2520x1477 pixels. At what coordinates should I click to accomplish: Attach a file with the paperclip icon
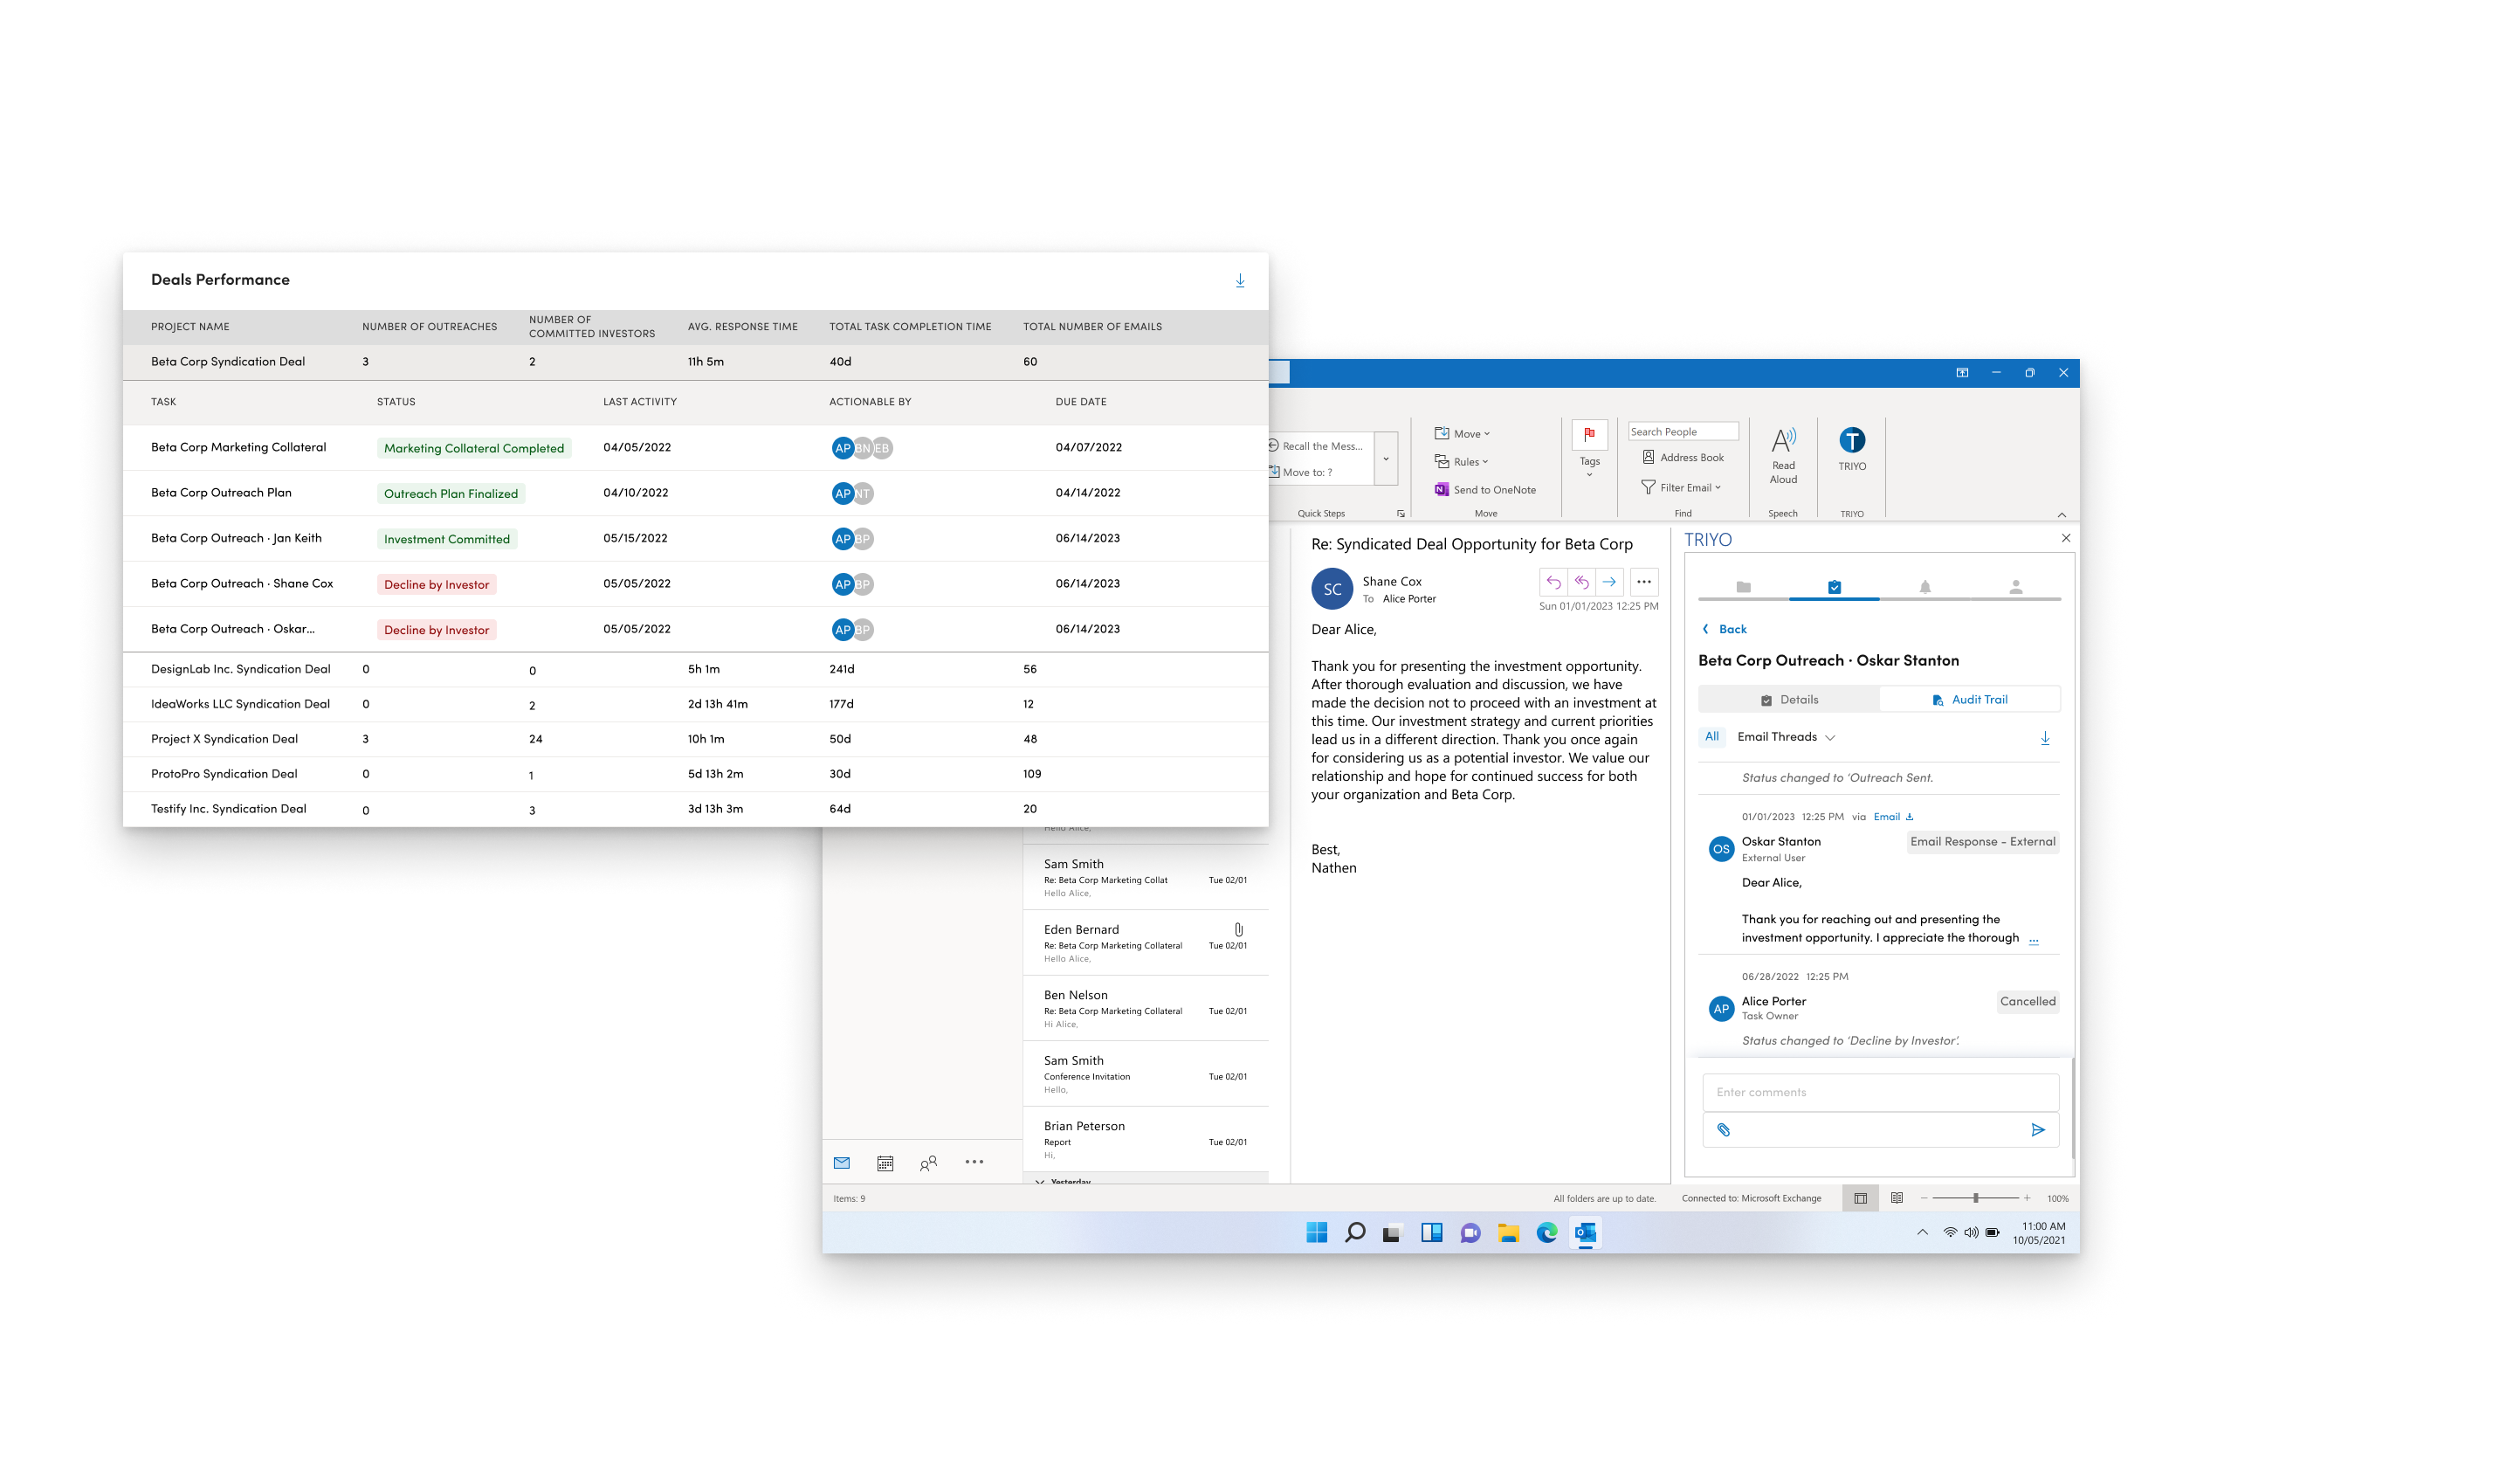[1724, 1130]
